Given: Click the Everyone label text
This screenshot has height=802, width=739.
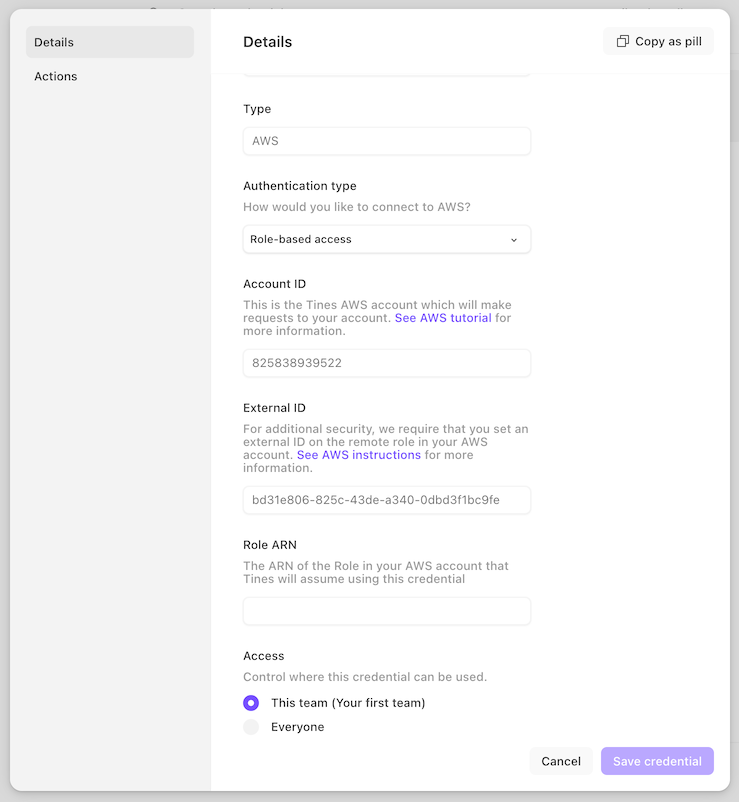Looking at the screenshot, I should pos(298,727).
